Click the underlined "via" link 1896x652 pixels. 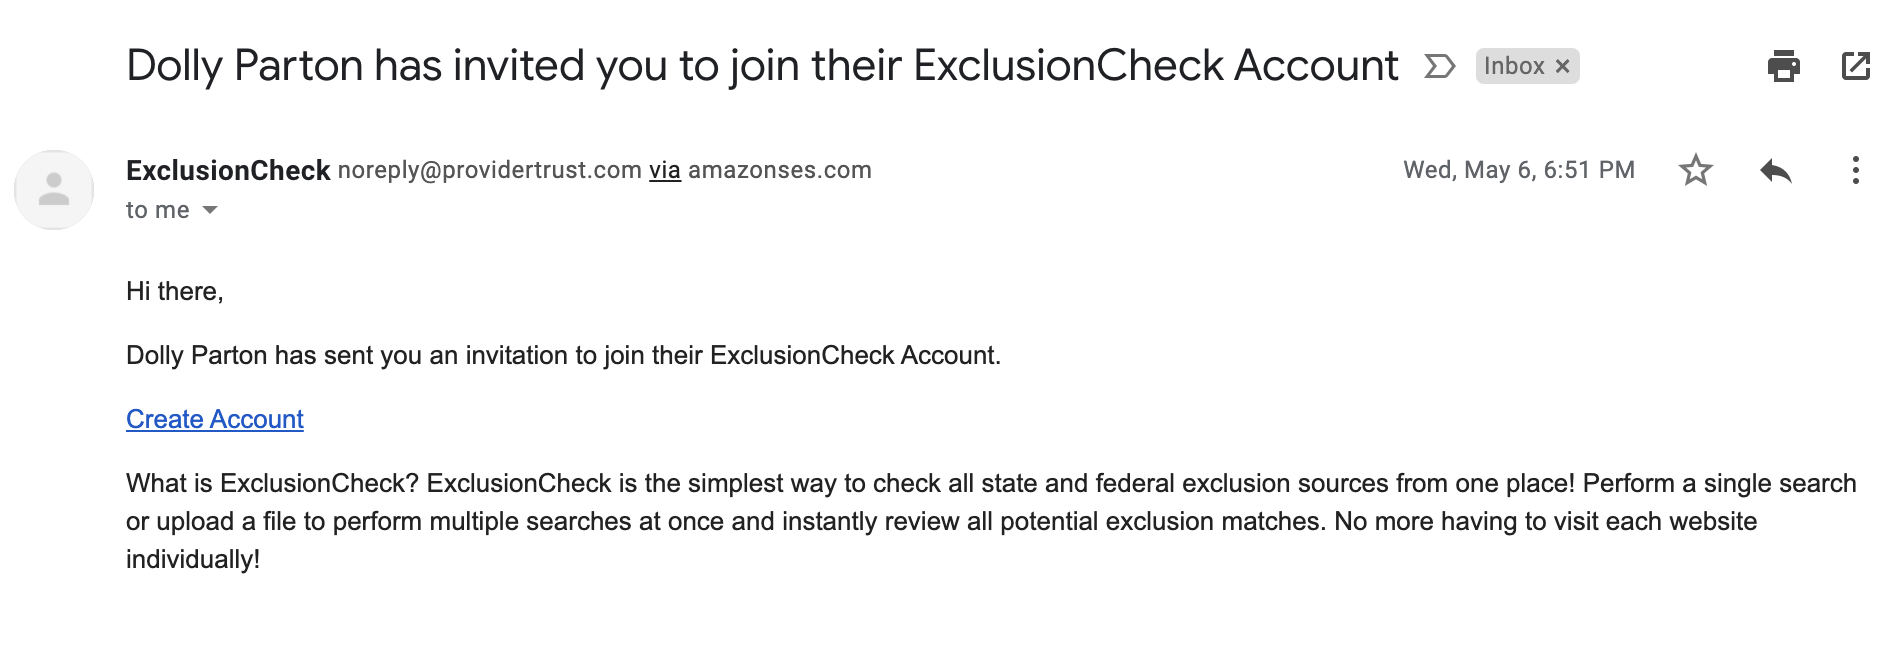pyautogui.click(x=664, y=170)
